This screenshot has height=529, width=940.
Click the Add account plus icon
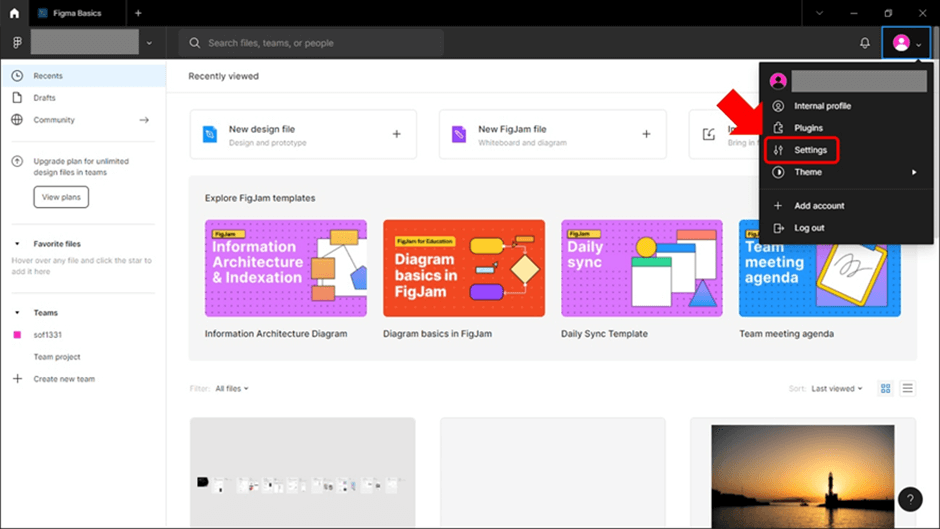[778, 206]
